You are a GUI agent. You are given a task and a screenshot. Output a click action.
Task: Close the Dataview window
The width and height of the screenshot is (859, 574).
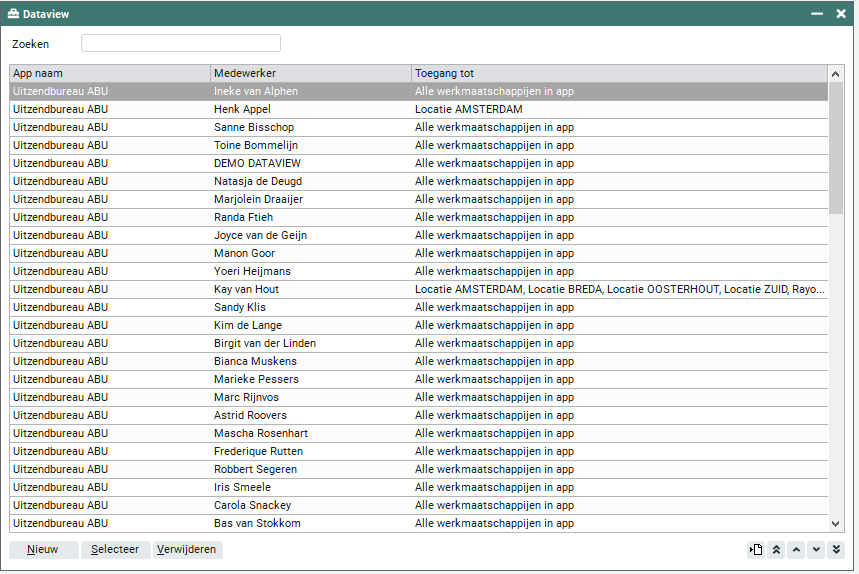tap(841, 14)
